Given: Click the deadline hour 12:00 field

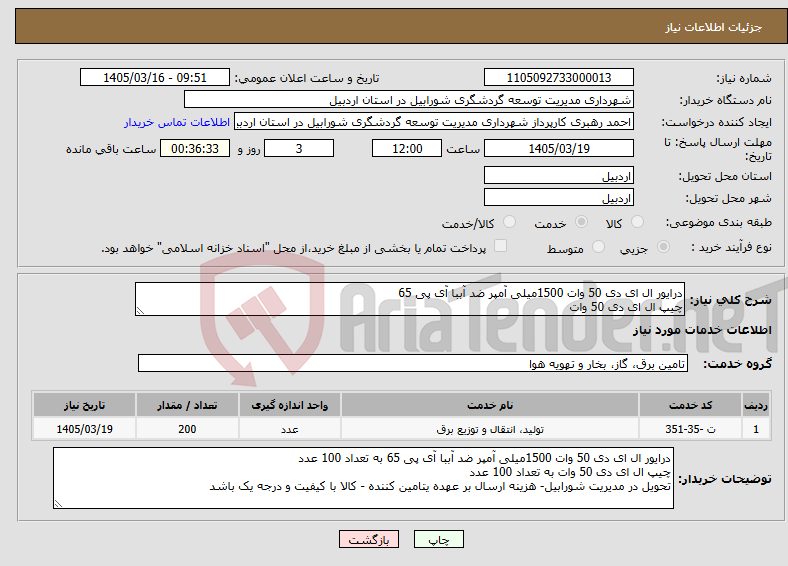Looking at the screenshot, I should [407, 148].
